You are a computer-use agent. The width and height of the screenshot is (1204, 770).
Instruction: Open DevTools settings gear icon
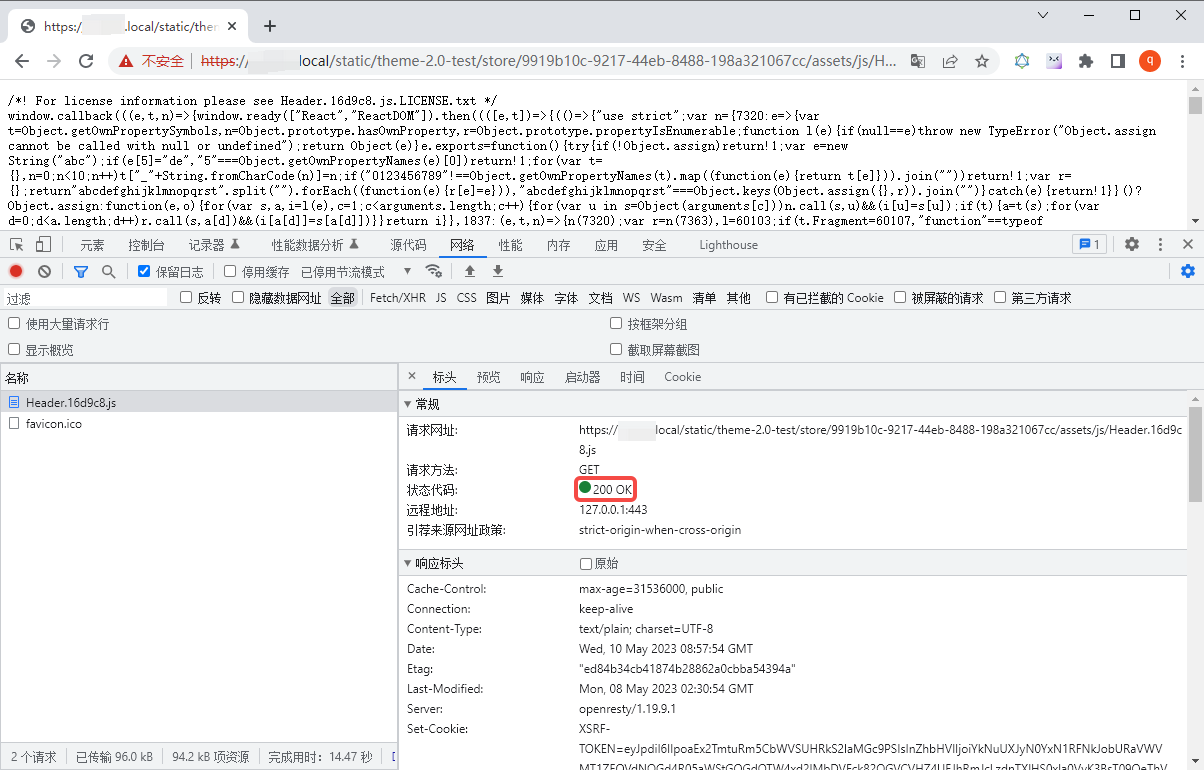pos(1132,244)
